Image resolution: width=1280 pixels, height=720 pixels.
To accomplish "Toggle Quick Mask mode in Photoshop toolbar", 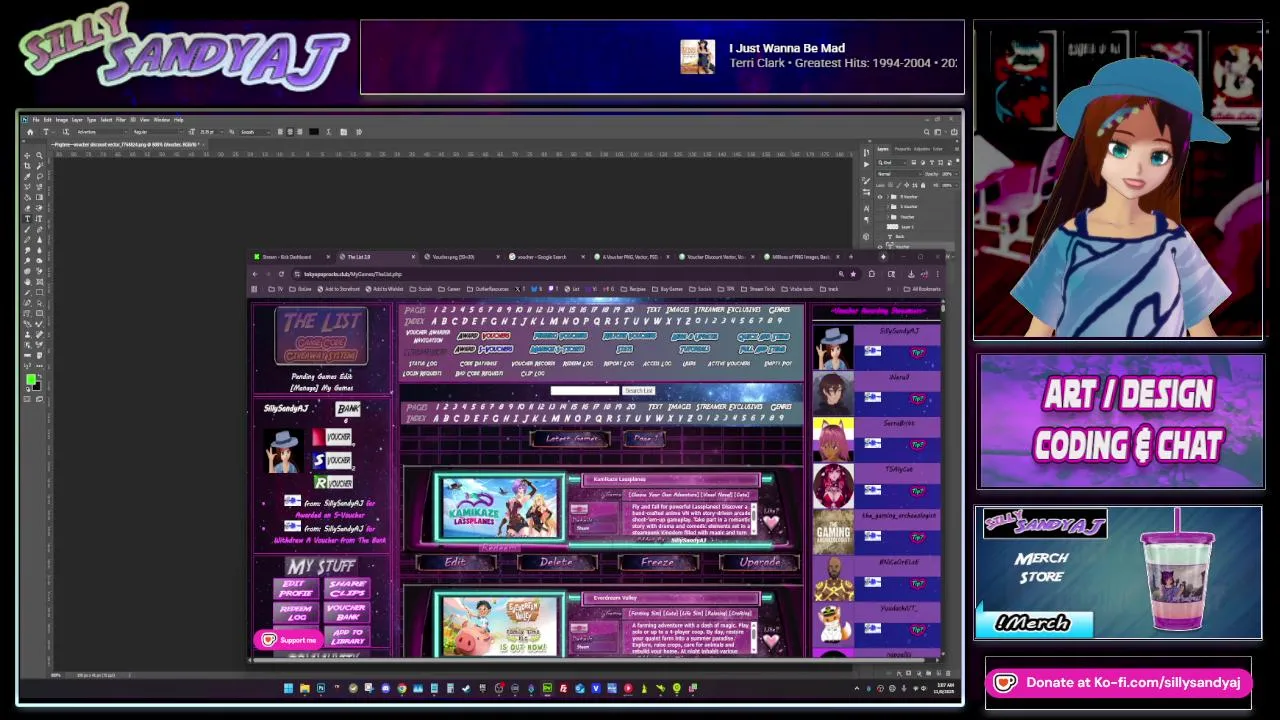I will pos(27,398).
